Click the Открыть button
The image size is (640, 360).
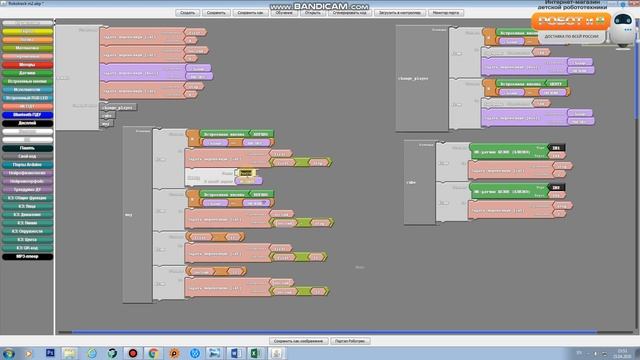(x=313, y=13)
